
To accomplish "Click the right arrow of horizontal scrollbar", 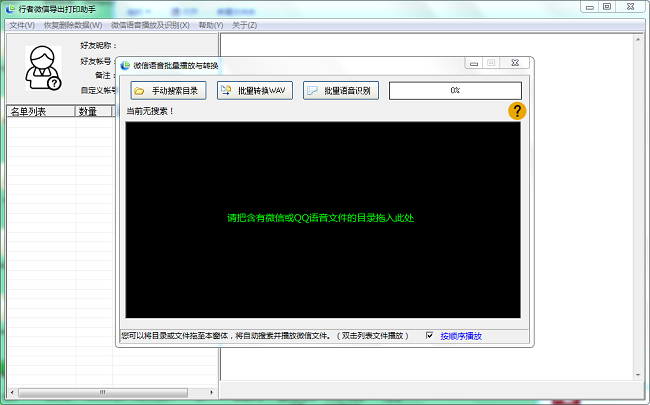I will pyautogui.click(x=211, y=392).
